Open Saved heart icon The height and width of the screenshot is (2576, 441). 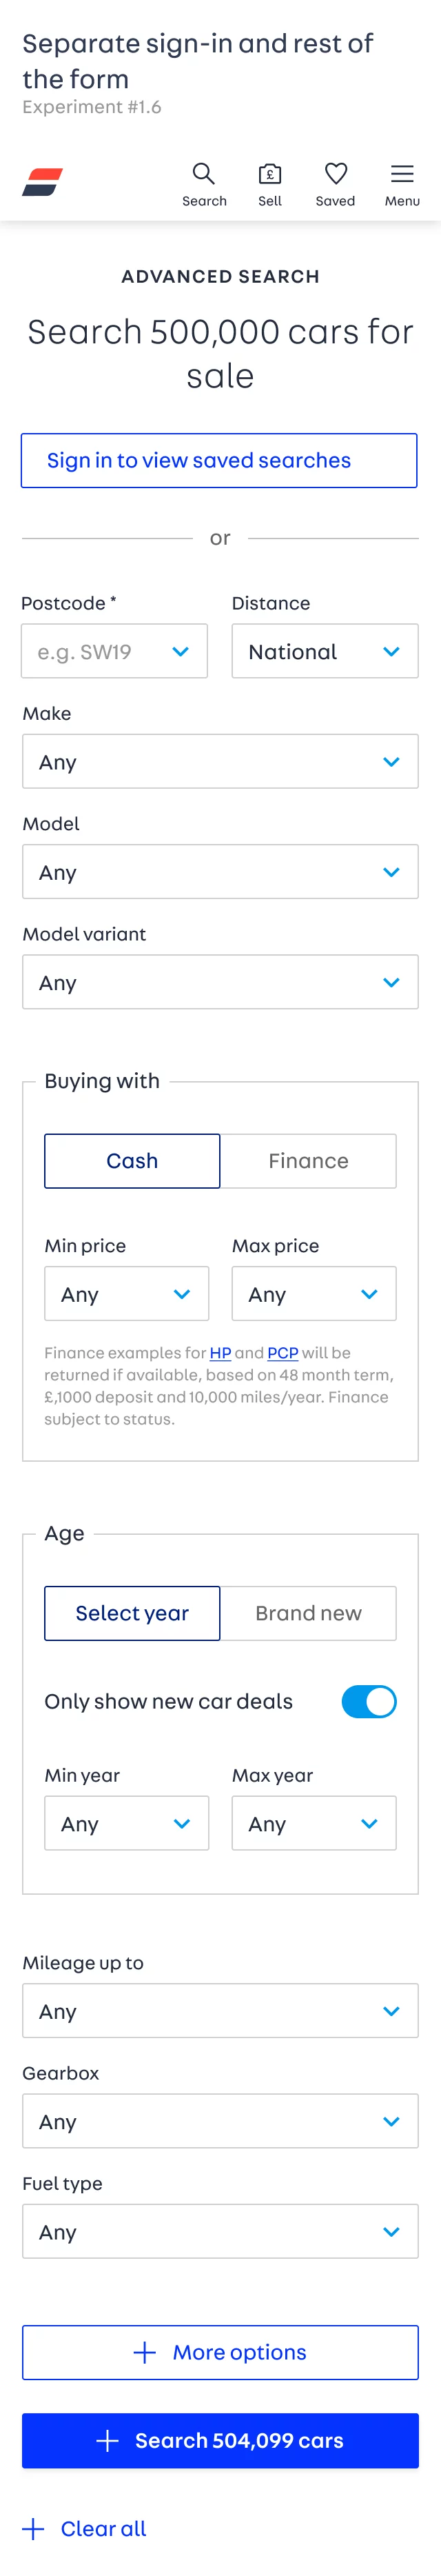(x=336, y=174)
